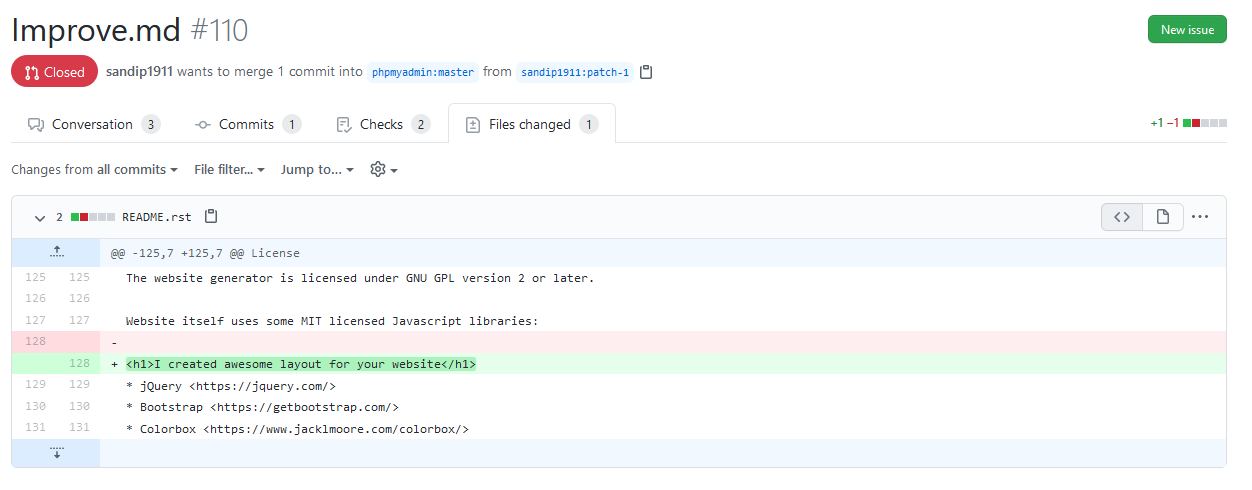Viewport: 1252px width, 490px height.
Task: Open sandip1911's user profile
Action: 139,72
